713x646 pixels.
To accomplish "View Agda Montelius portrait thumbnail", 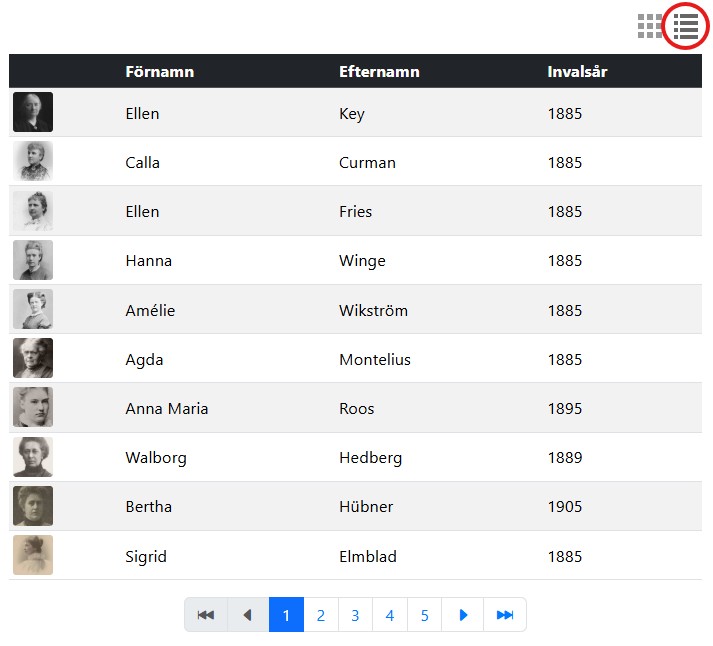I will (x=33, y=359).
